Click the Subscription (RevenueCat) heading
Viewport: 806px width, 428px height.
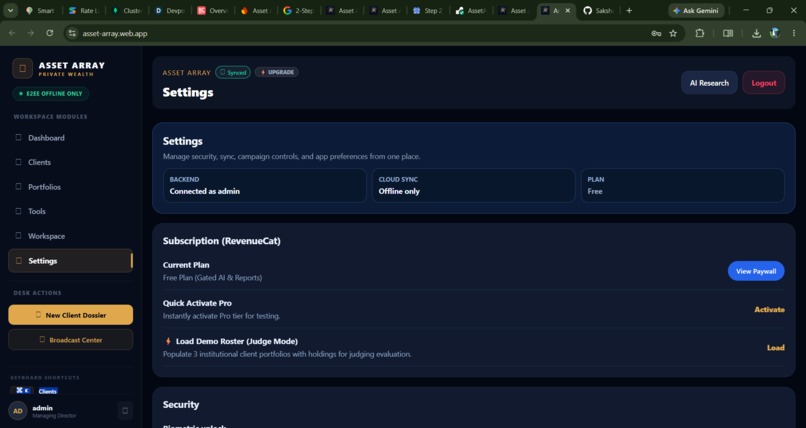222,240
